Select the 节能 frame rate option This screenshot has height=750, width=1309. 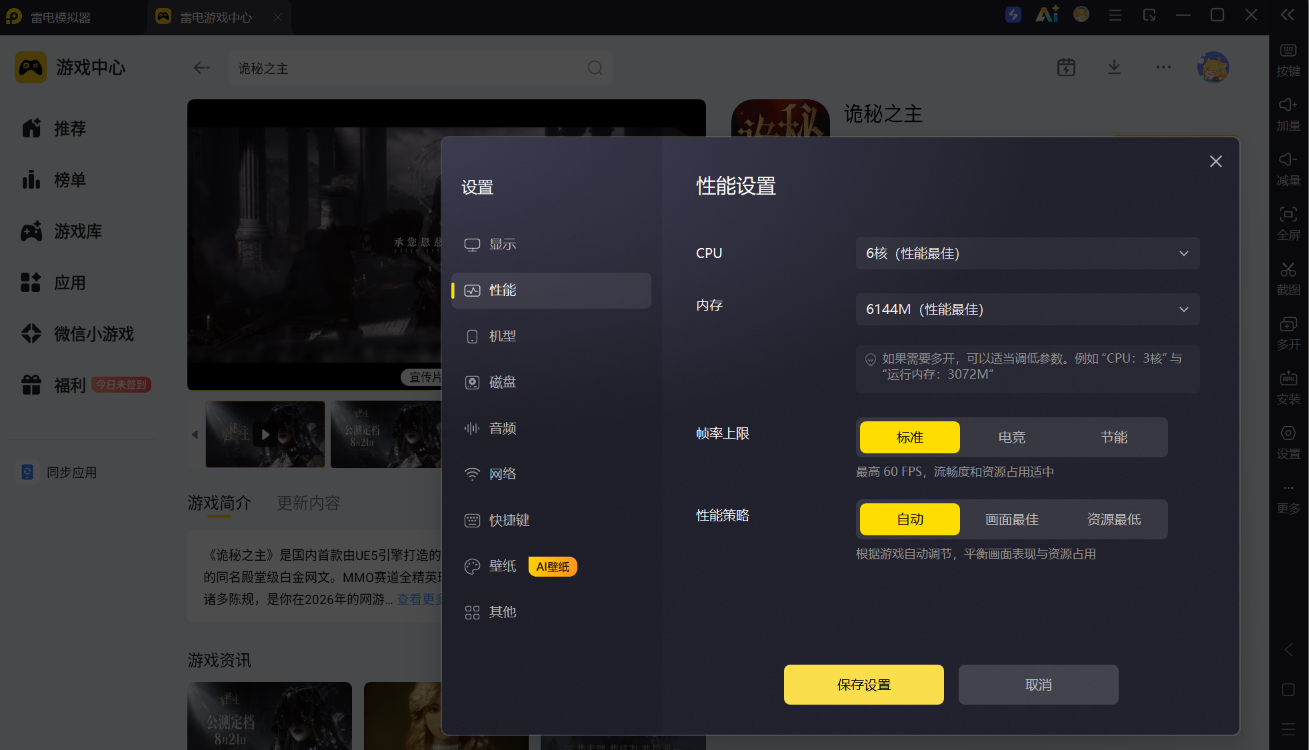[1114, 437]
